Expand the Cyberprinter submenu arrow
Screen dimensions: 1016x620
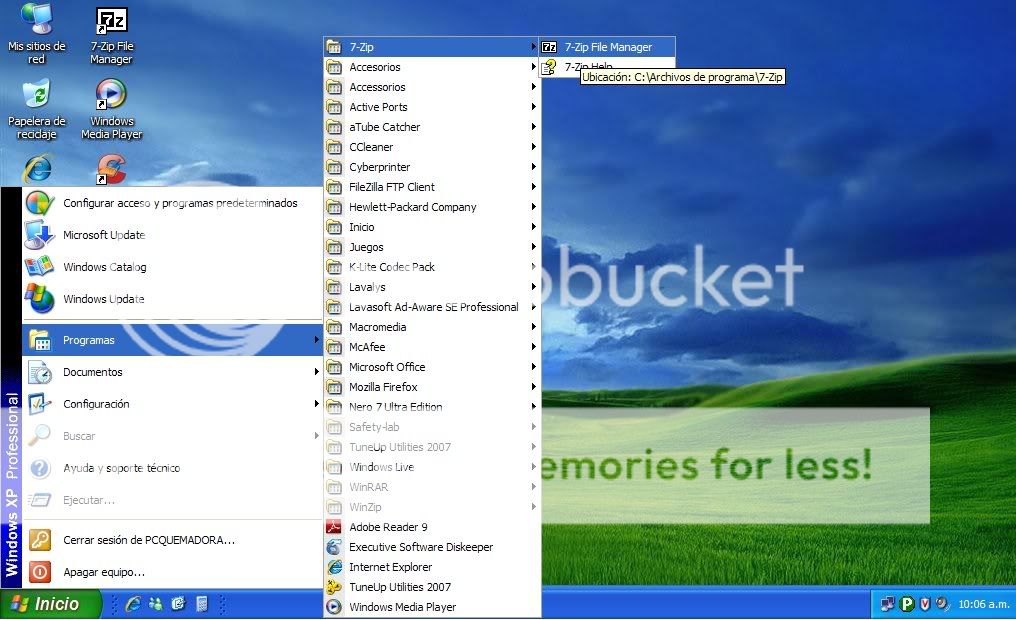(x=533, y=166)
